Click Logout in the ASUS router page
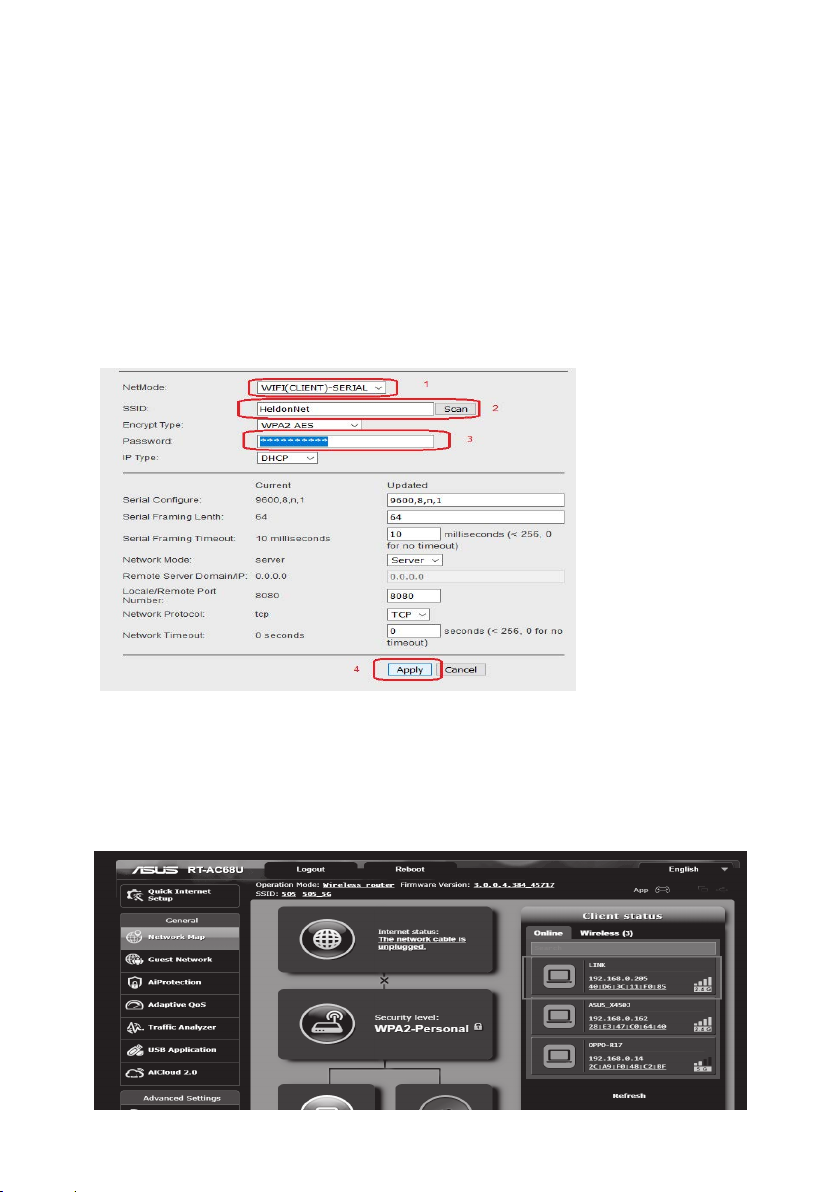The image size is (840, 1192). coord(310,869)
